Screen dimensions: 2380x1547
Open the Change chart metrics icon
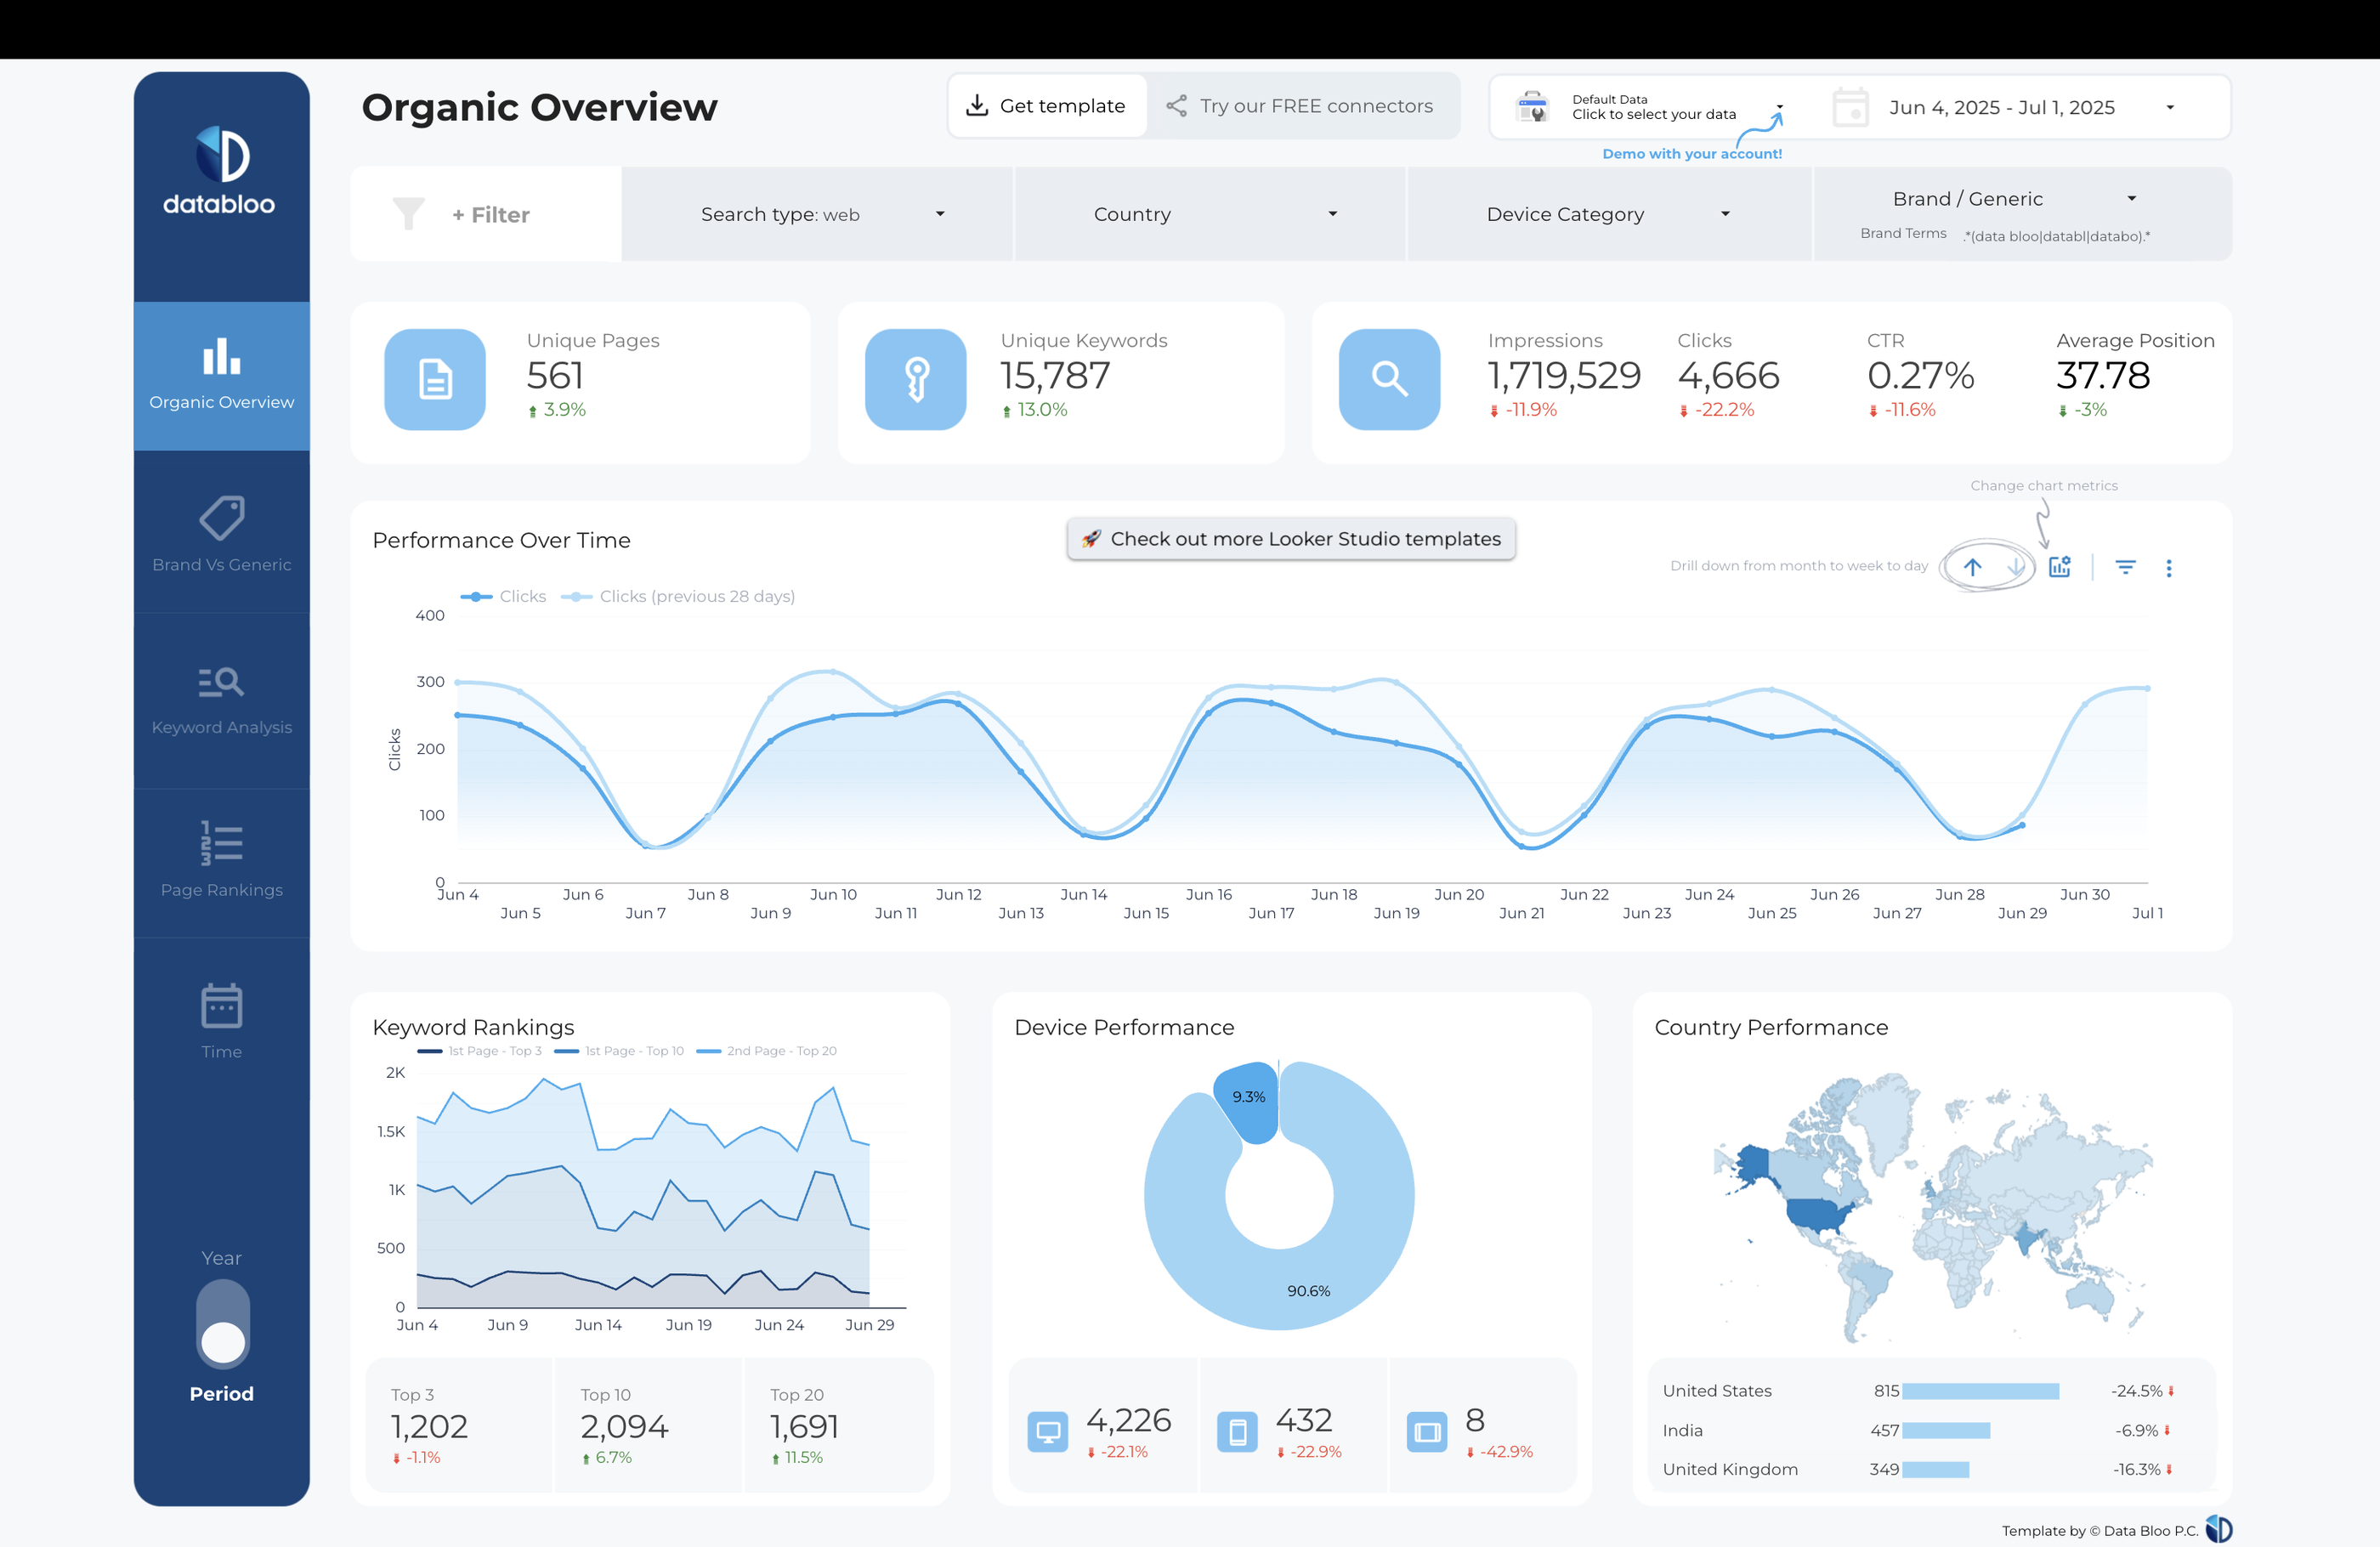2059,566
